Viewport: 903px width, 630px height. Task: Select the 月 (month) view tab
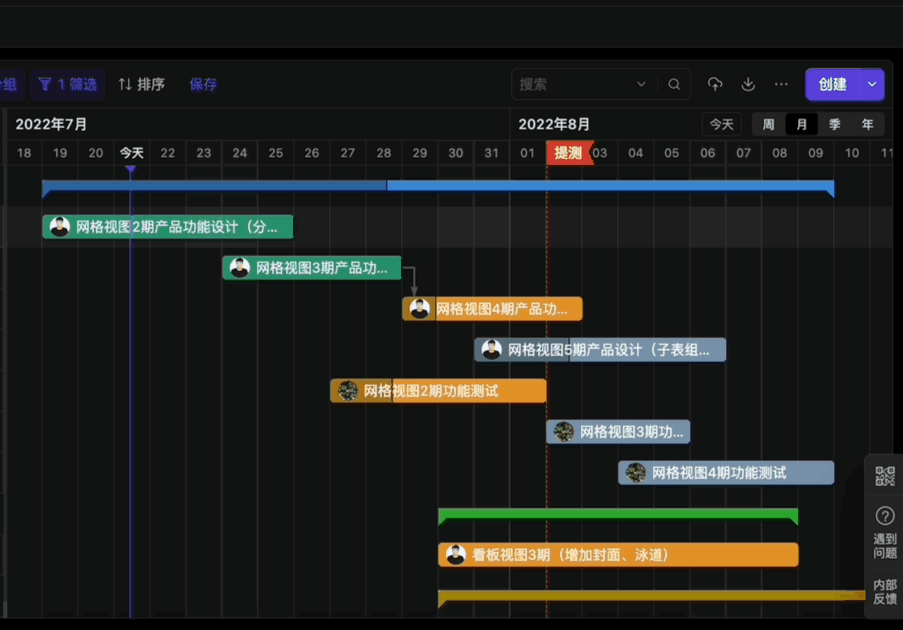tap(801, 125)
